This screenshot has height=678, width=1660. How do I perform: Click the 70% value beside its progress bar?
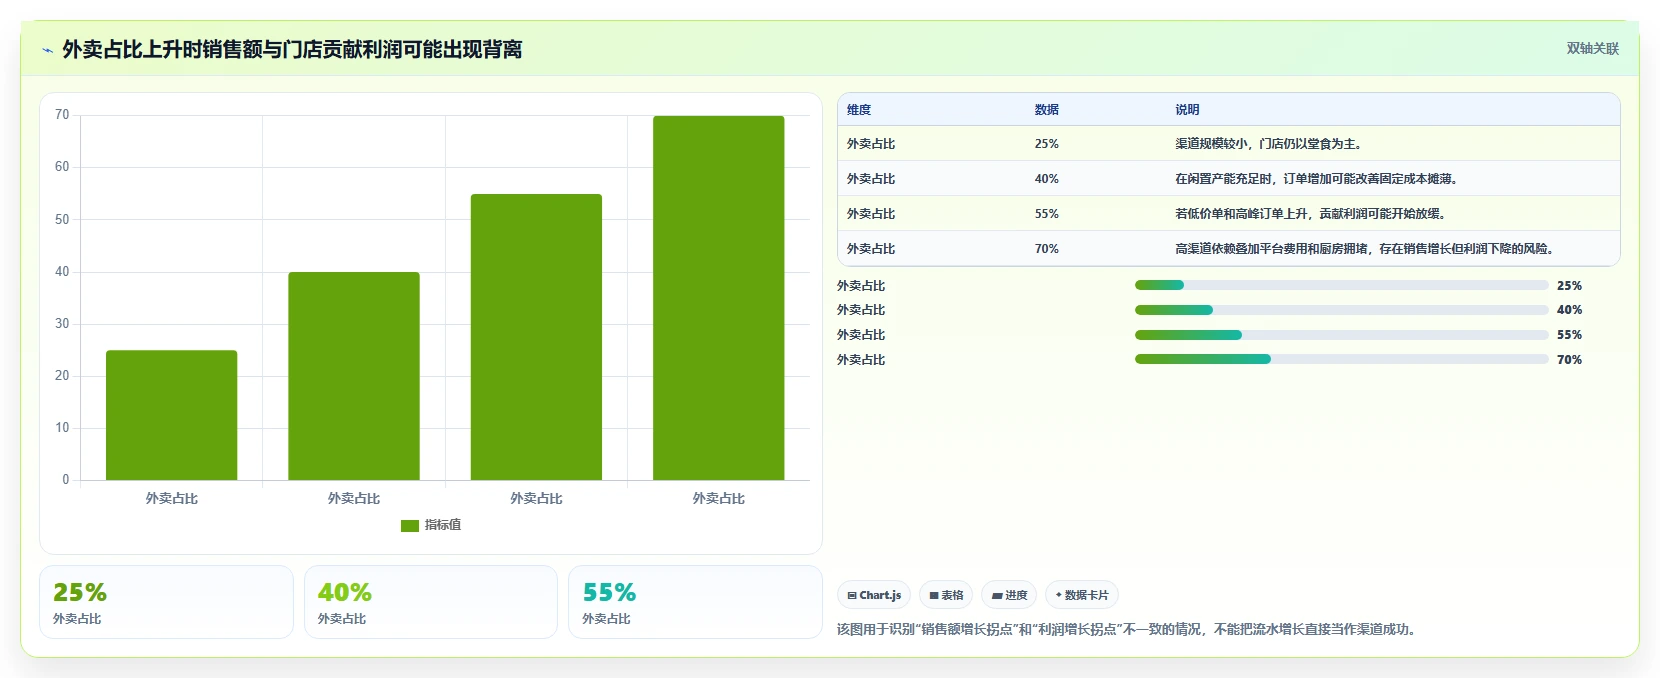(x=1569, y=360)
